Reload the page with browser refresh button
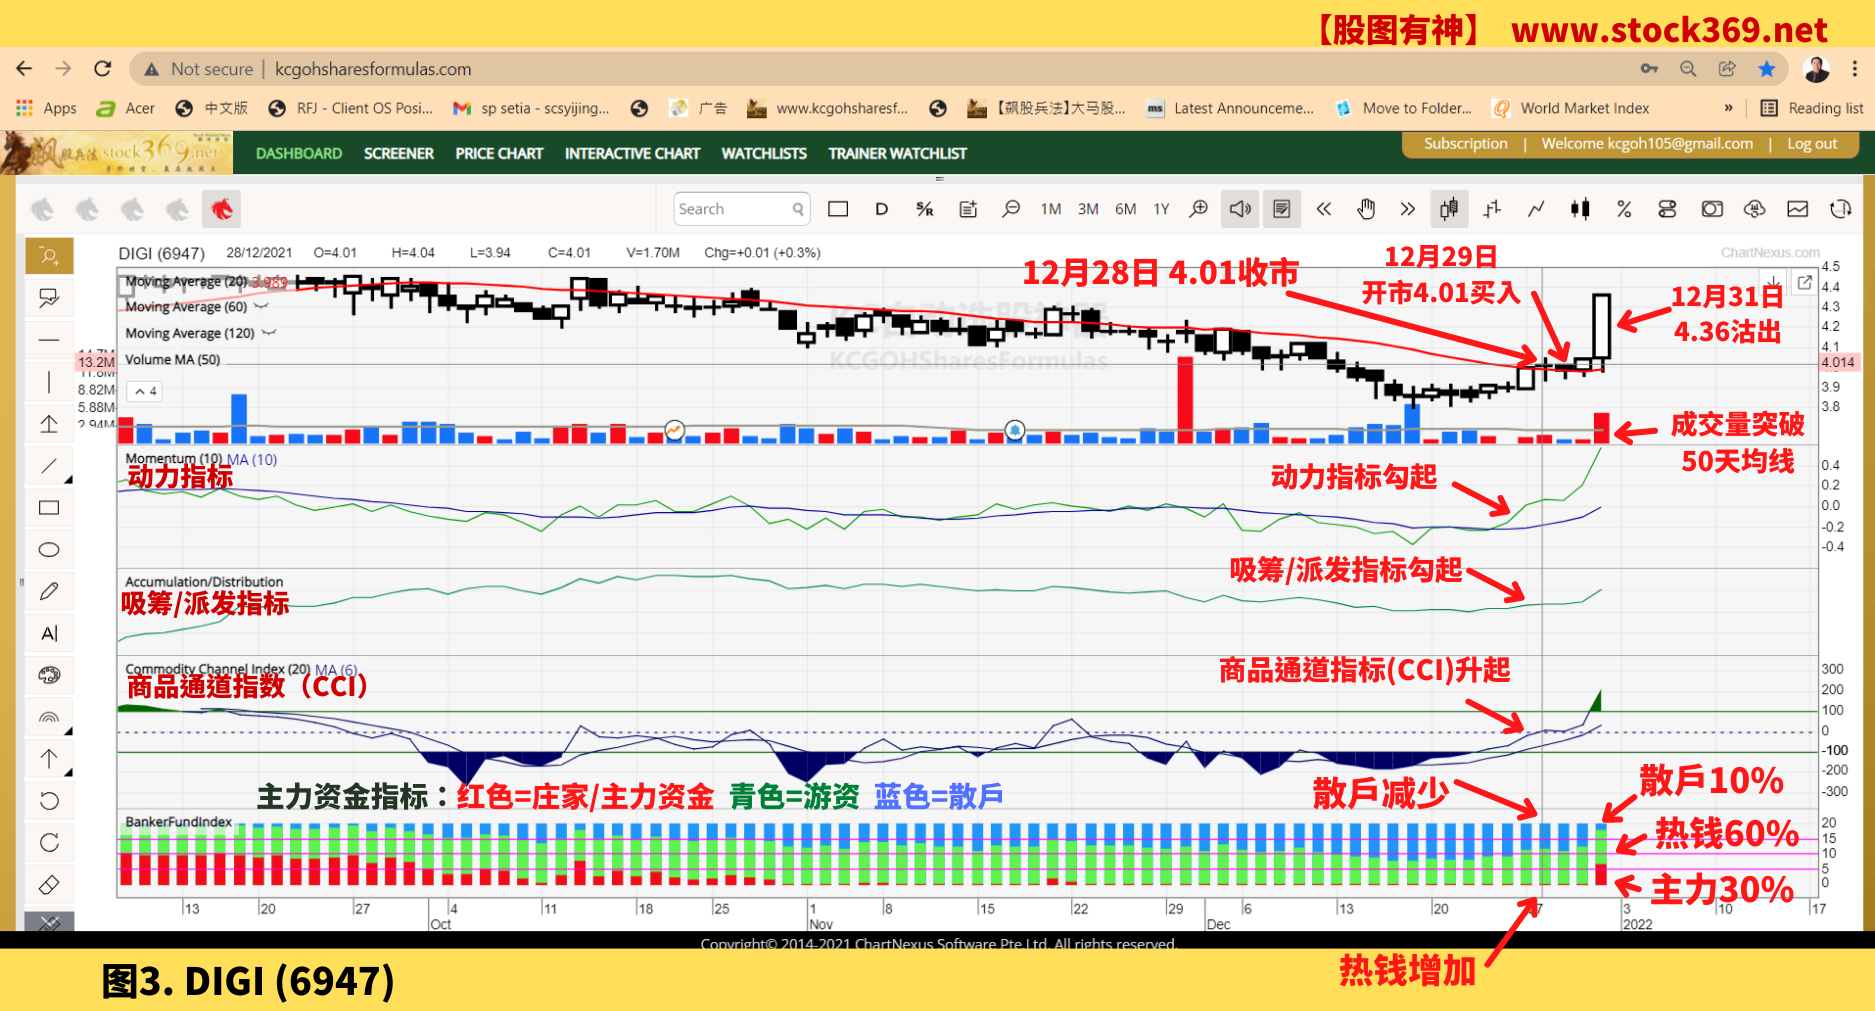Screen dimensions: 1875x1011 click(x=102, y=69)
